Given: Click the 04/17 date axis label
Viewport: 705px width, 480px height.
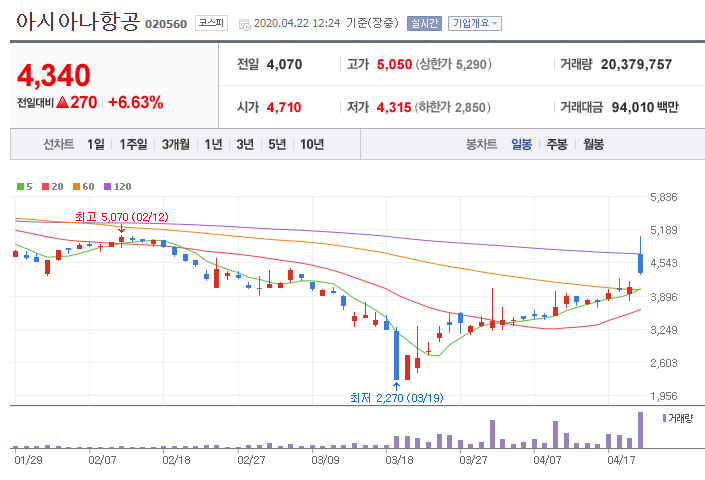Looking at the screenshot, I should click(x=621, y=460).
